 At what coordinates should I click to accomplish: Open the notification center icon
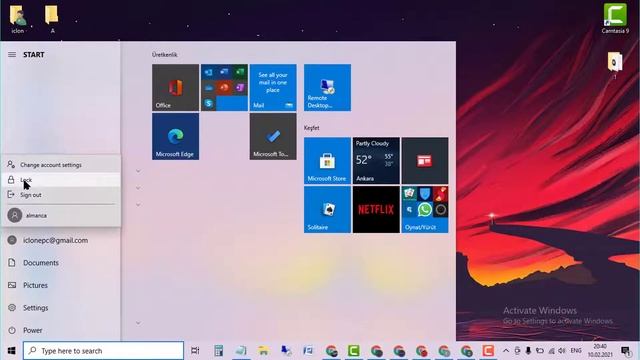(625, 351)
